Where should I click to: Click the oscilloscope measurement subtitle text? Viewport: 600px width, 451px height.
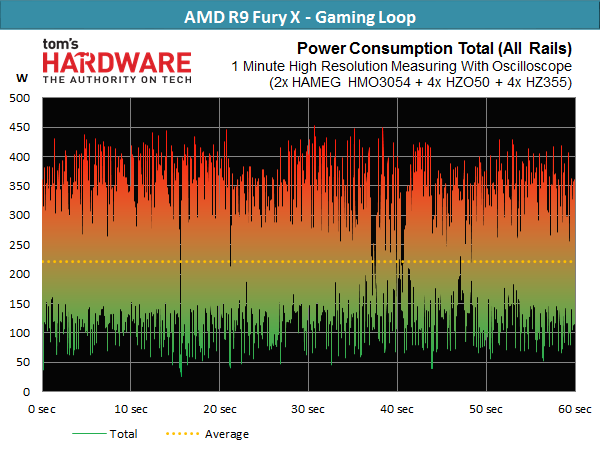pyautogui.click(x=401, y=66)
